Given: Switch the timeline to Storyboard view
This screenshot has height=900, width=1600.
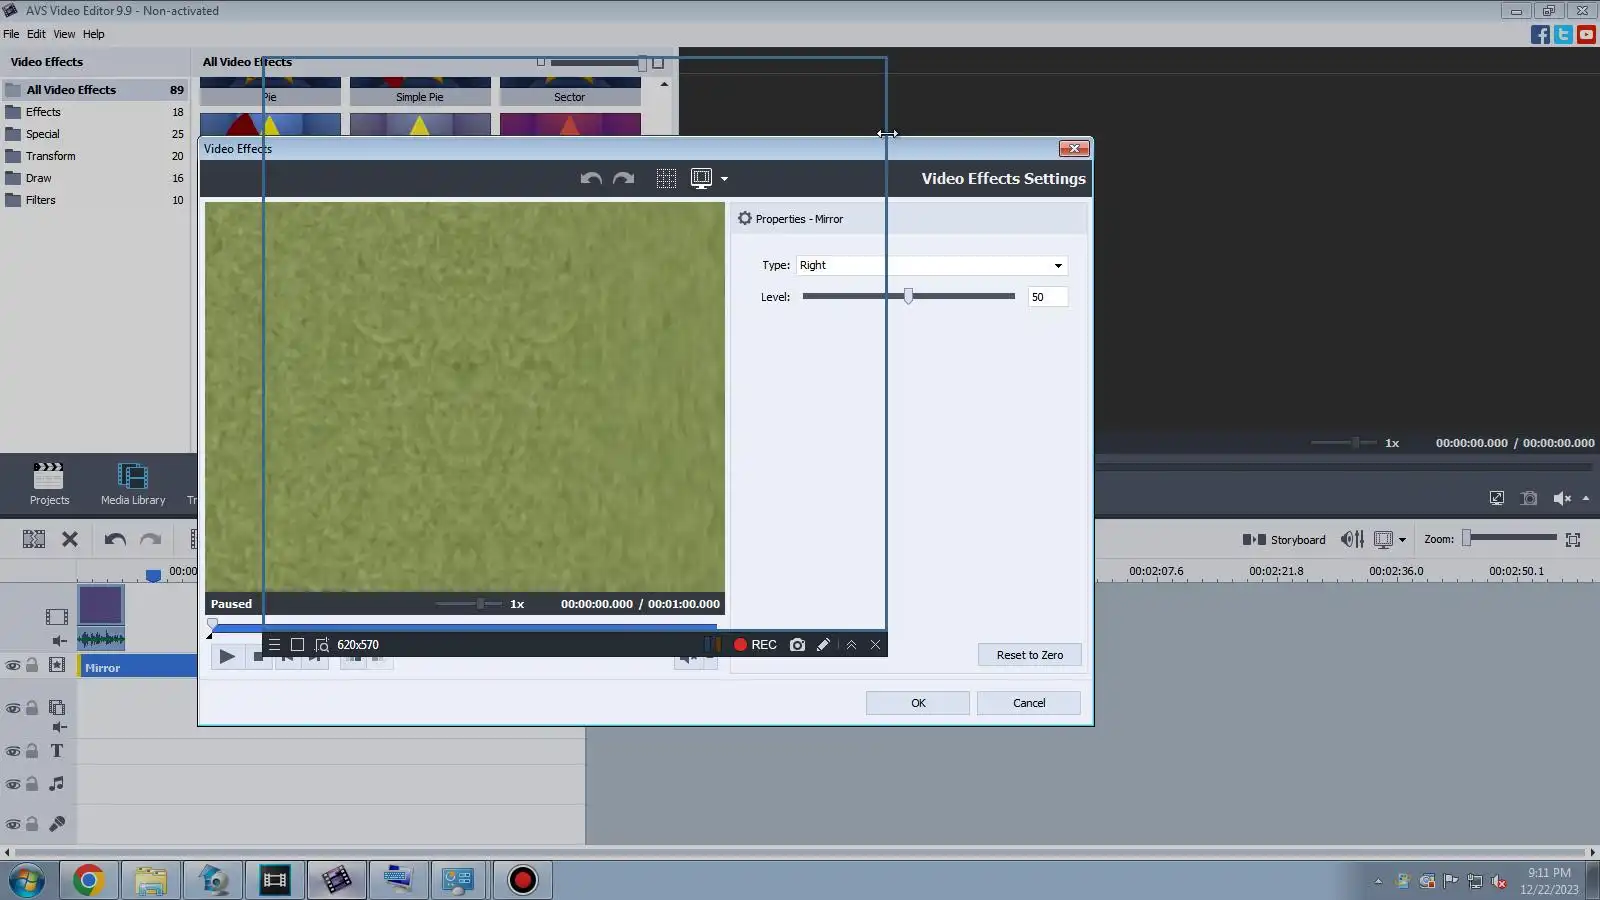Looking at the screenshot, I should coord(1284,540).
